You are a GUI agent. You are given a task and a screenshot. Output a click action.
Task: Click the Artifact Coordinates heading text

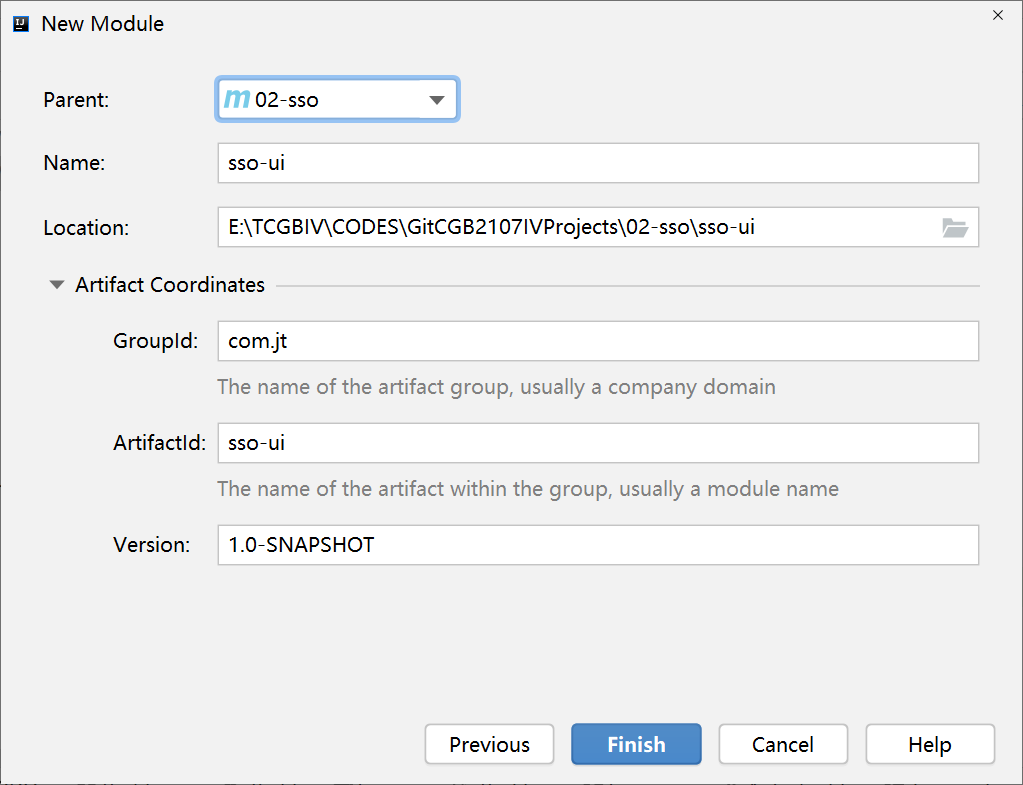click(x=170, y=285)
